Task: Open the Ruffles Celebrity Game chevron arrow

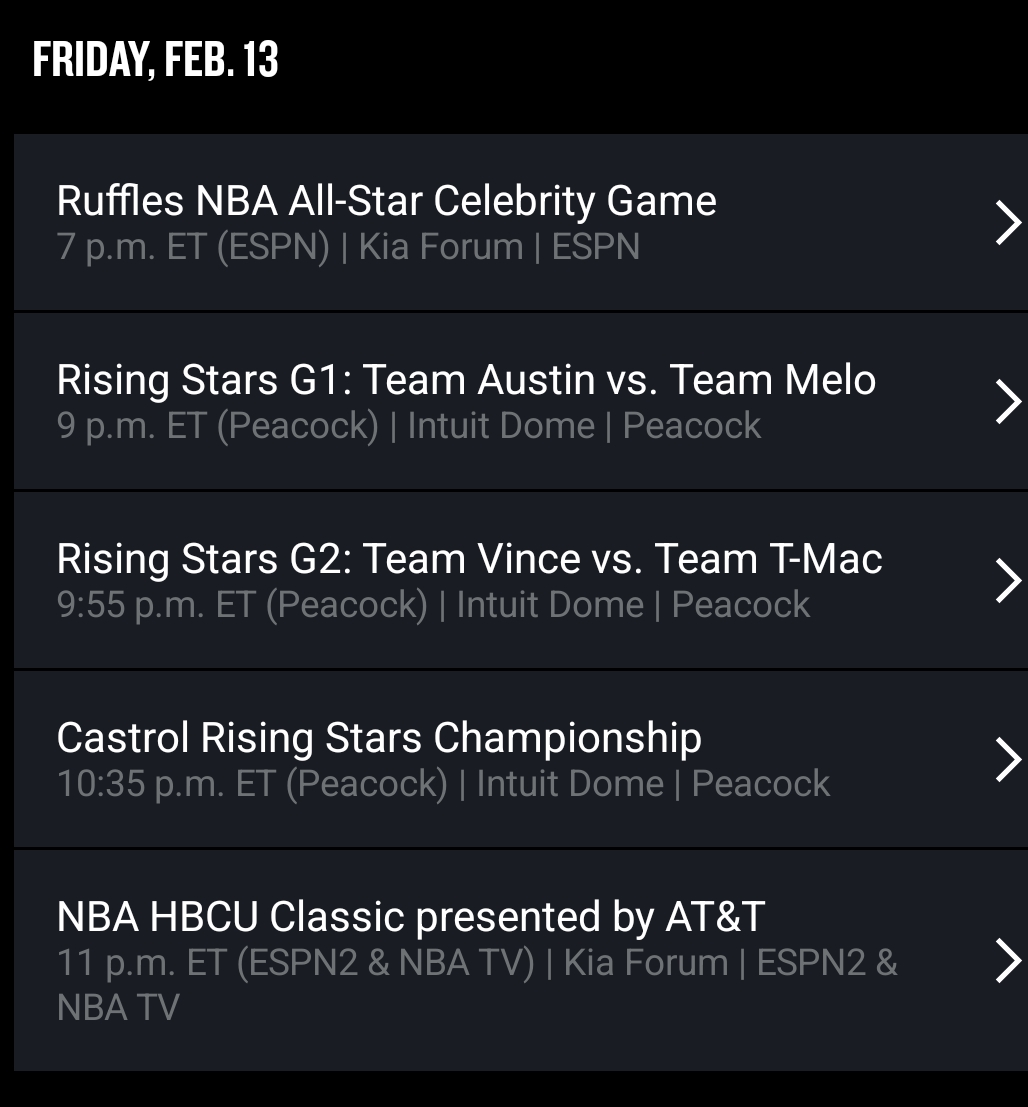Action: 1007,222
